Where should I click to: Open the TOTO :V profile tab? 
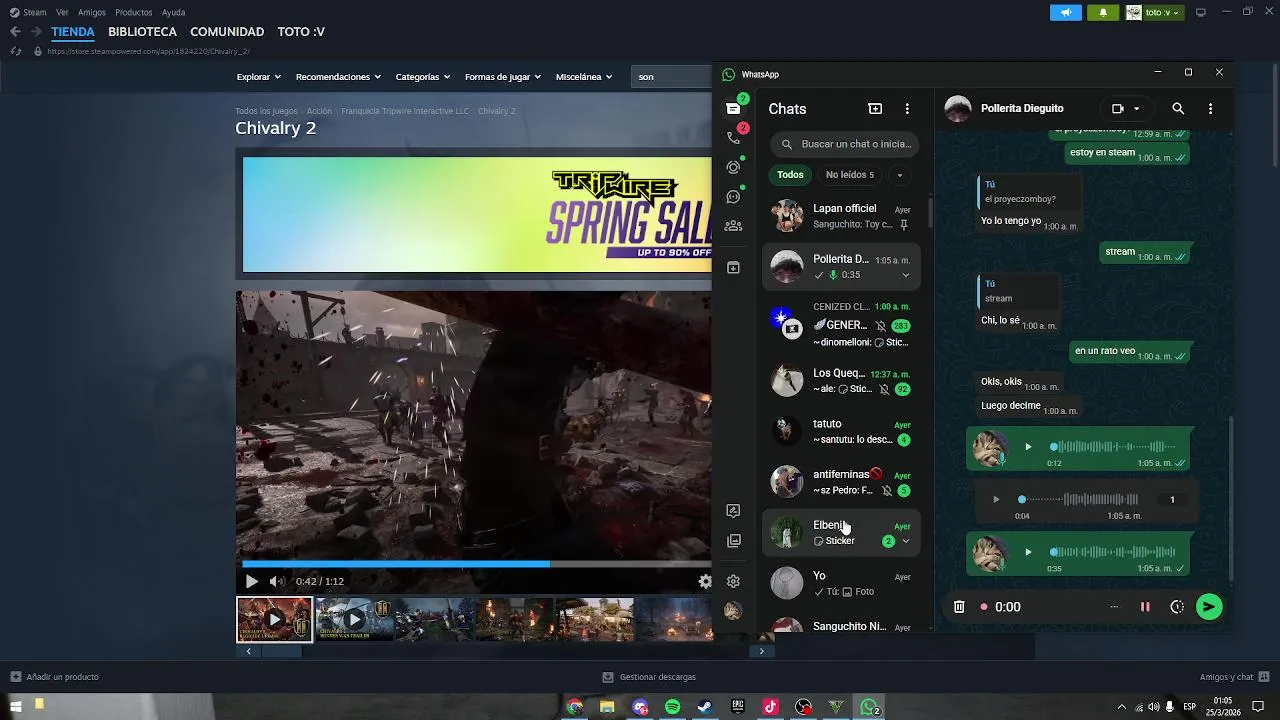(x=301, y=32)
